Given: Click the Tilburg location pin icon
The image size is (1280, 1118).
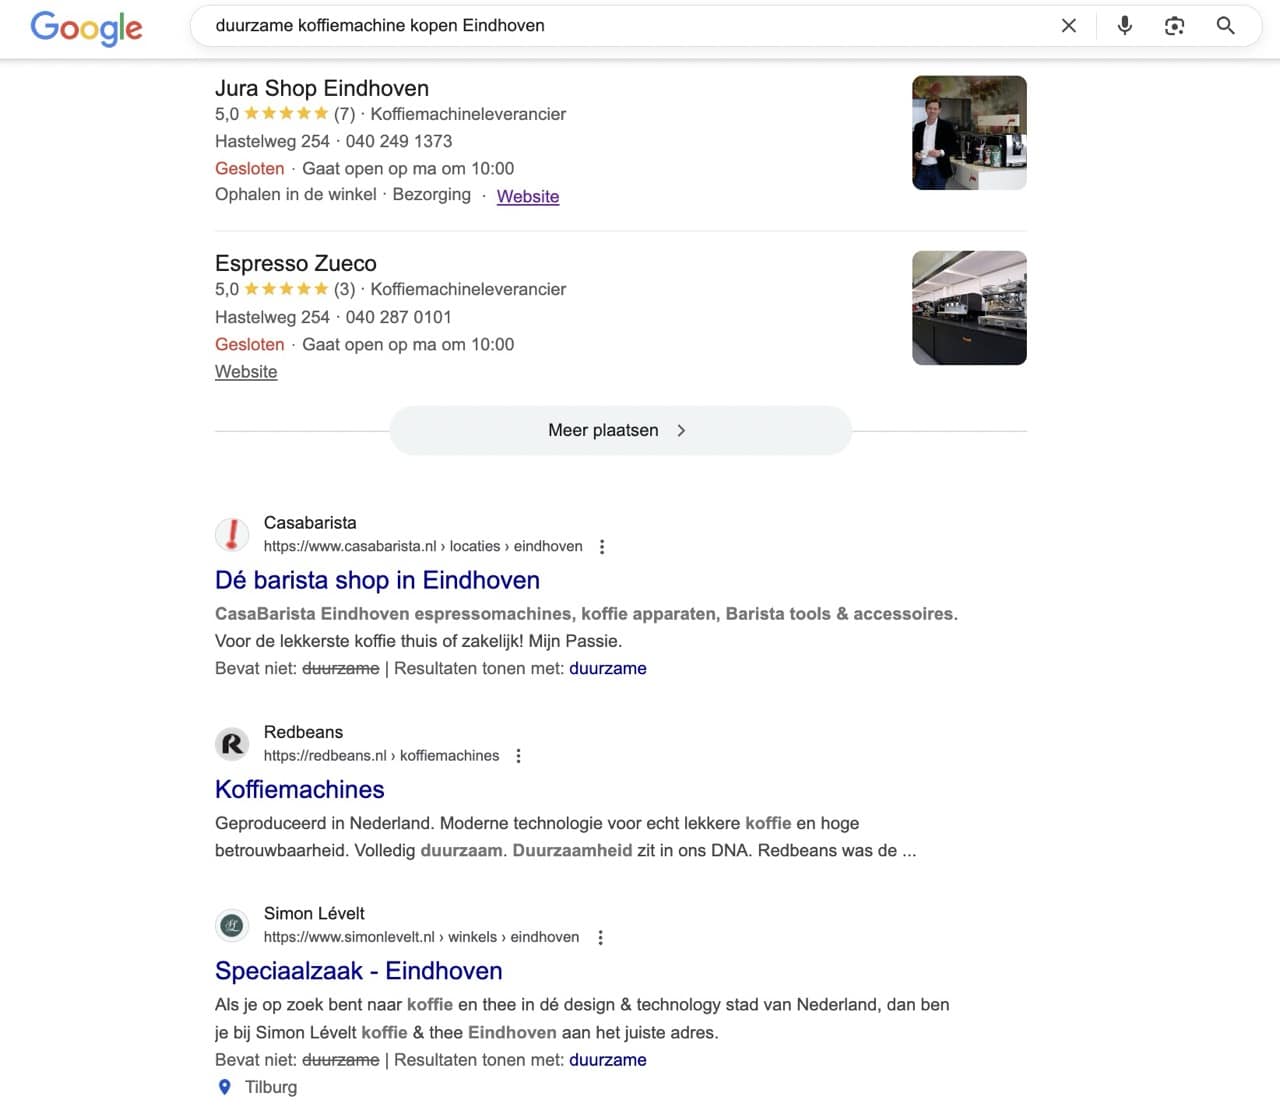Looking at the screenshot, I should [225, 1087].
